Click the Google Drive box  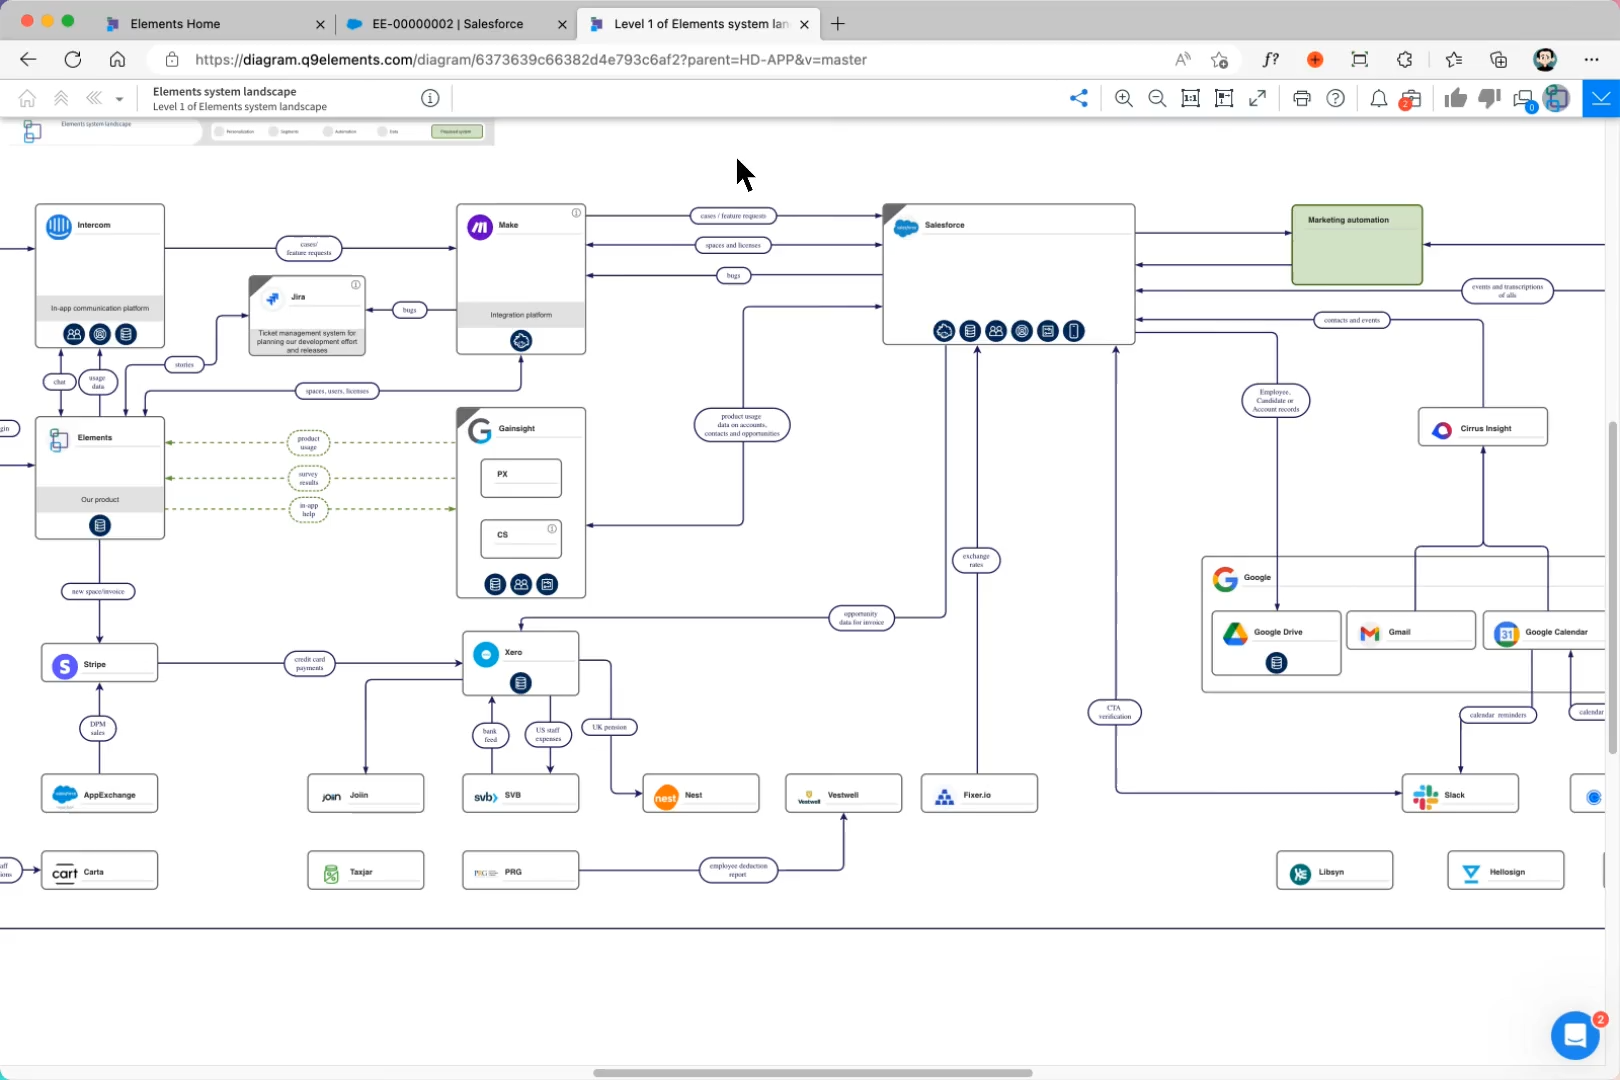[x=1276, y=643]
